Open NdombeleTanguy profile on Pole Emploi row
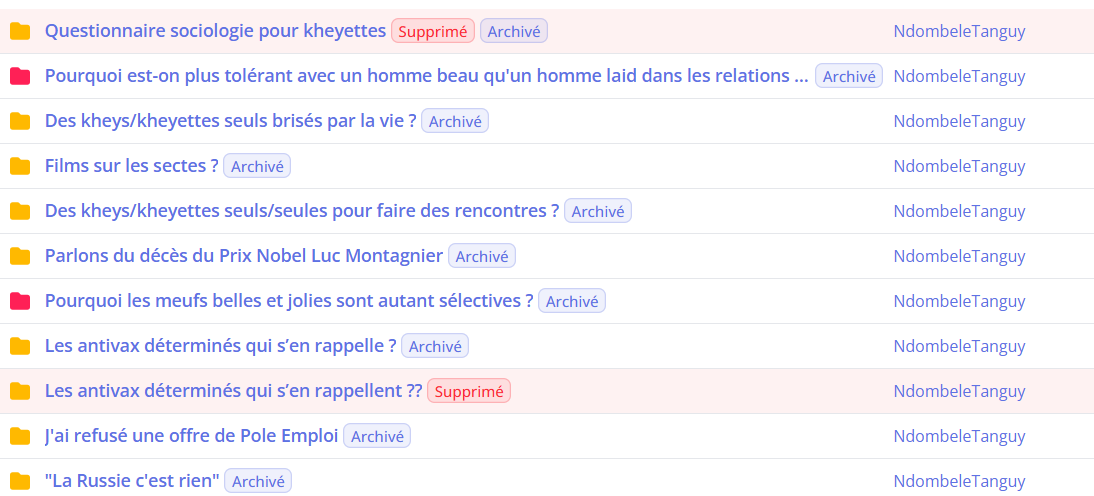 point(959,437)
